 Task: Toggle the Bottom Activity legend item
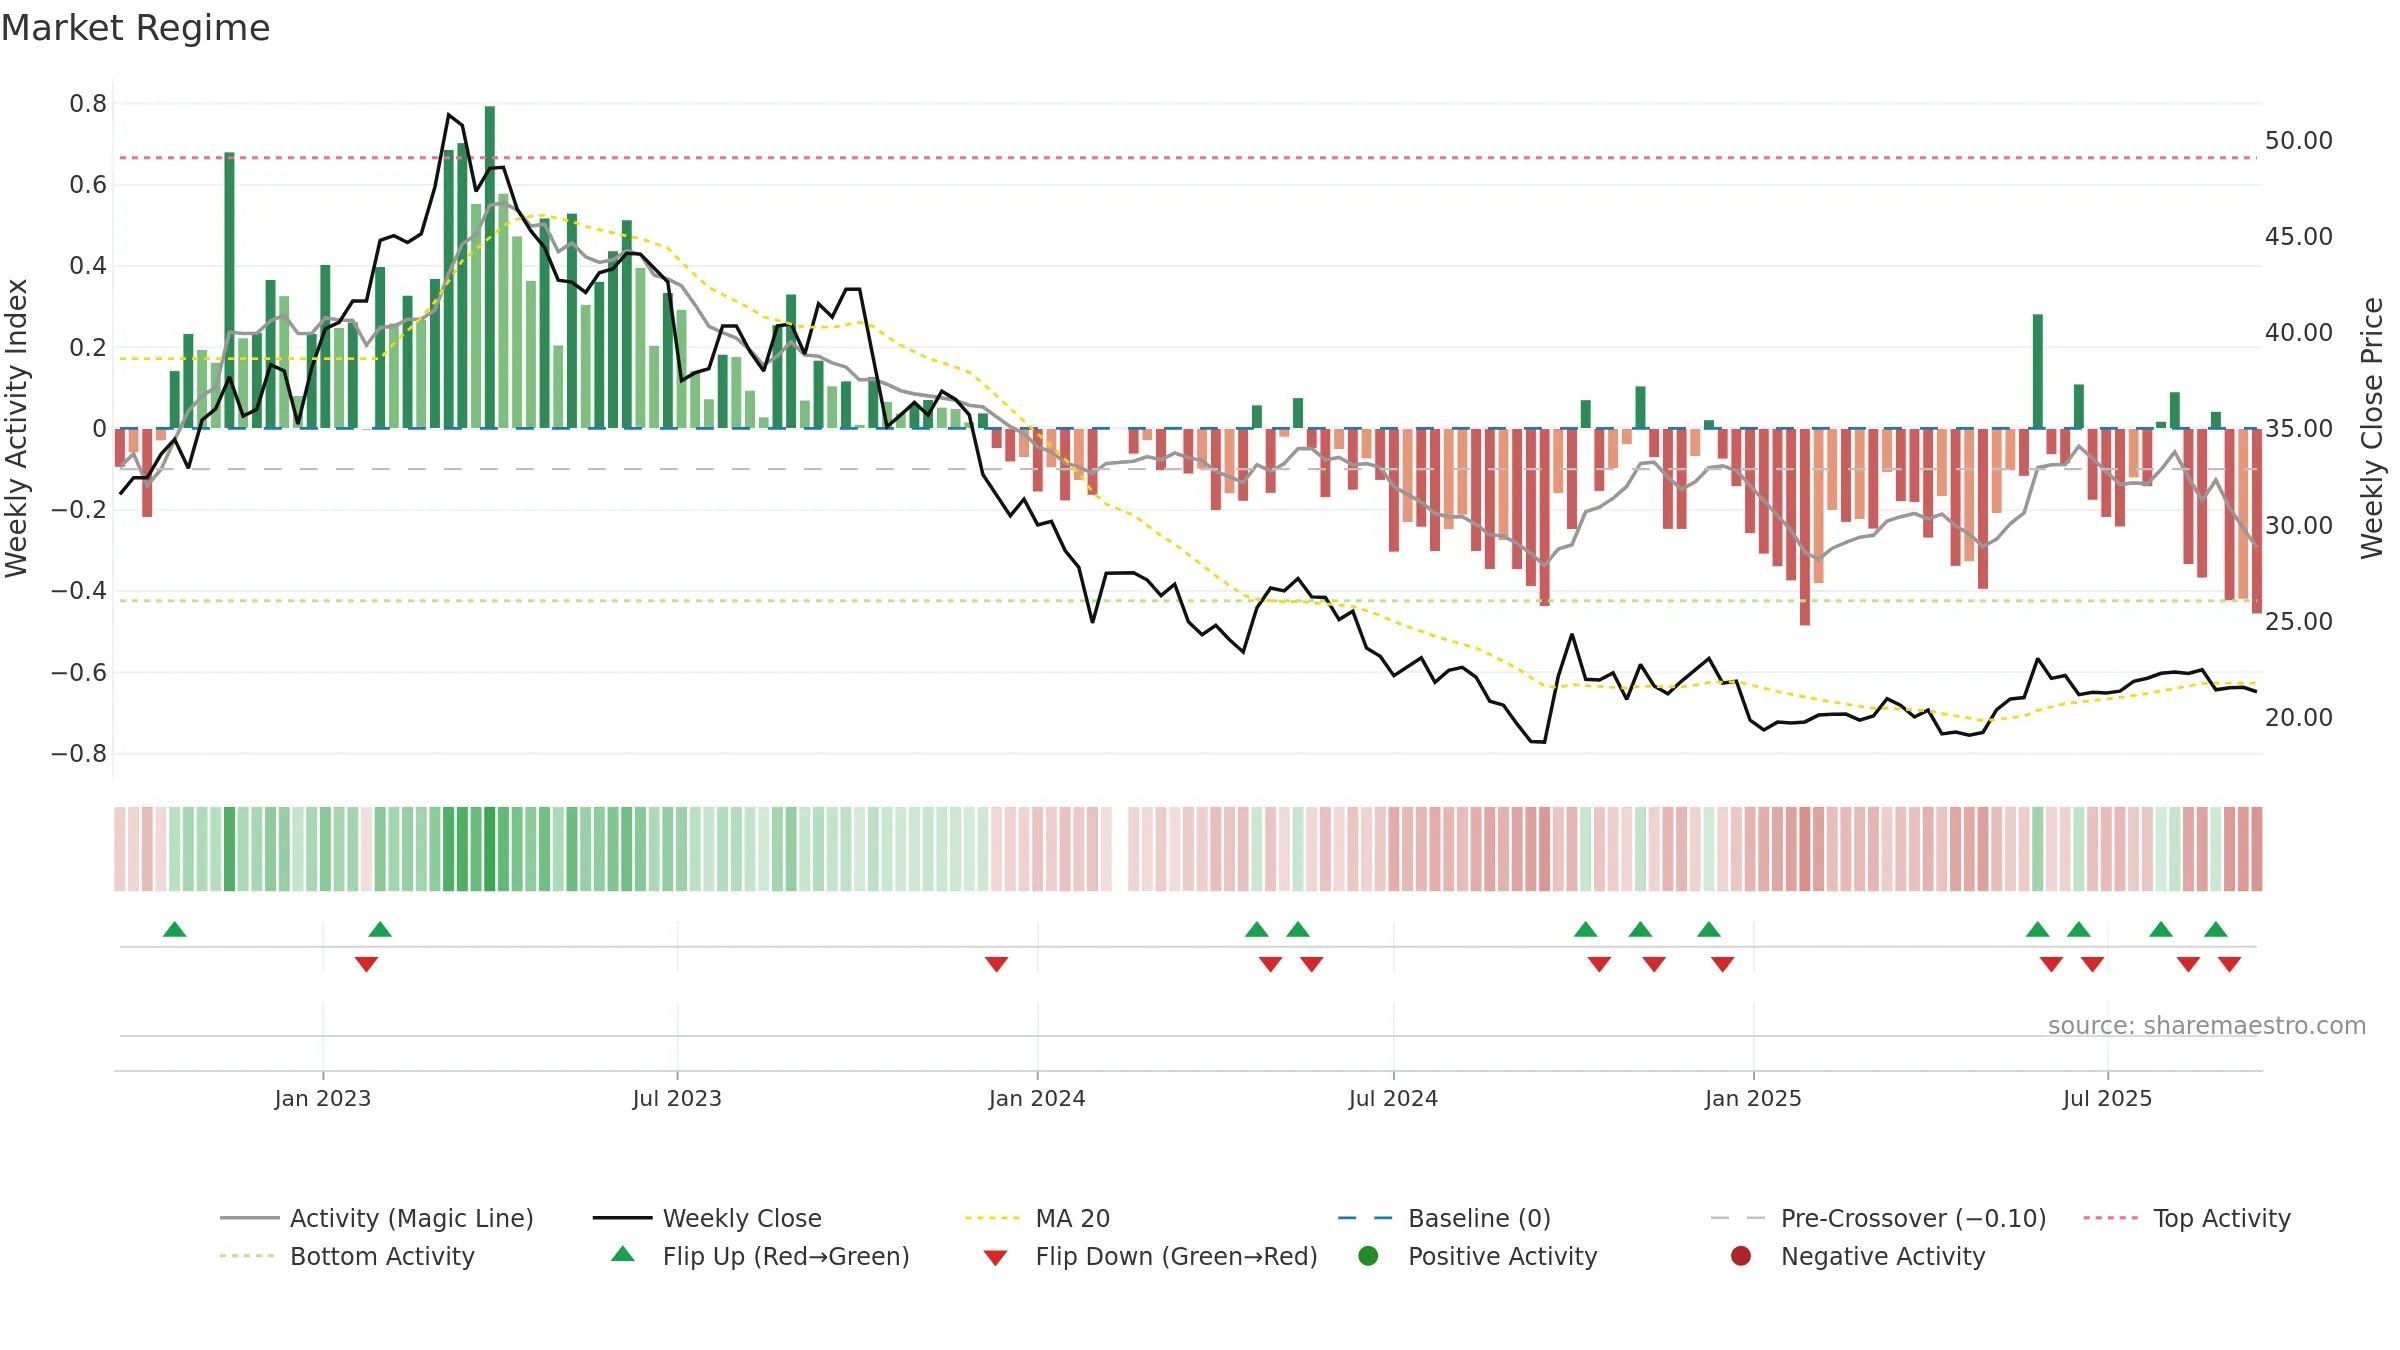[x=347, y=1256]
